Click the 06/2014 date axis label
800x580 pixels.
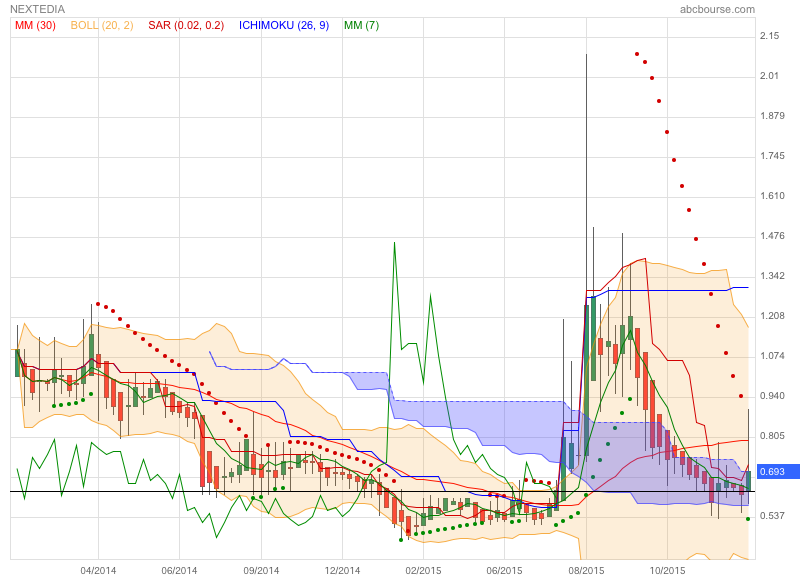point(179,570)
